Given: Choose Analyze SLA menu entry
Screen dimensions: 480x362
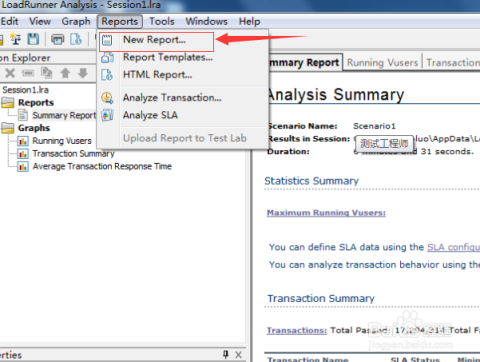Looking at the screenshot, I should coord(150,115).
